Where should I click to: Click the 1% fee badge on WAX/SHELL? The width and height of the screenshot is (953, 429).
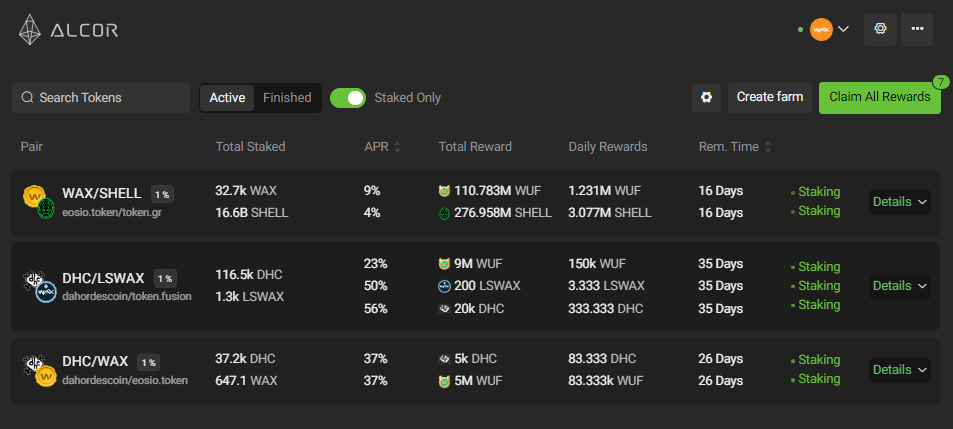click(x=162, y=194)
